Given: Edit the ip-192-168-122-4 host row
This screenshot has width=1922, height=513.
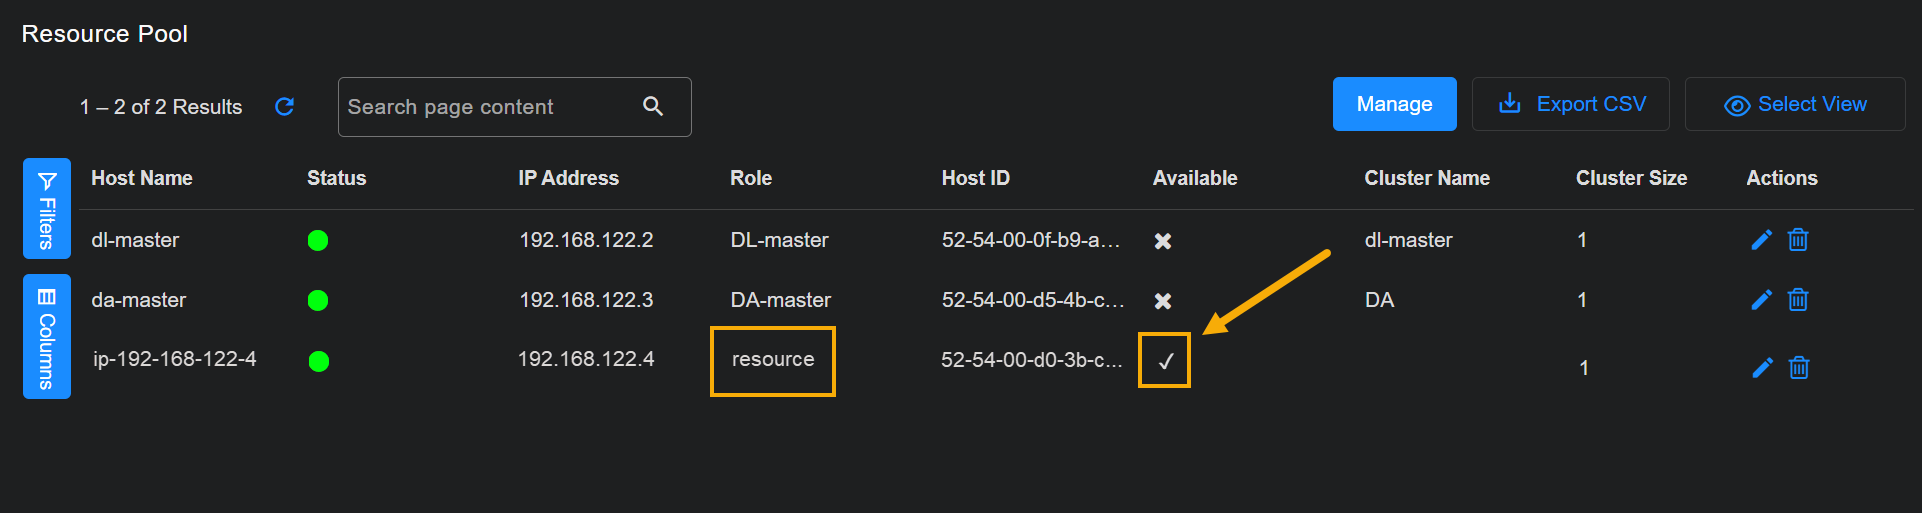Looking at the screenshot, I should (1762, 368).
